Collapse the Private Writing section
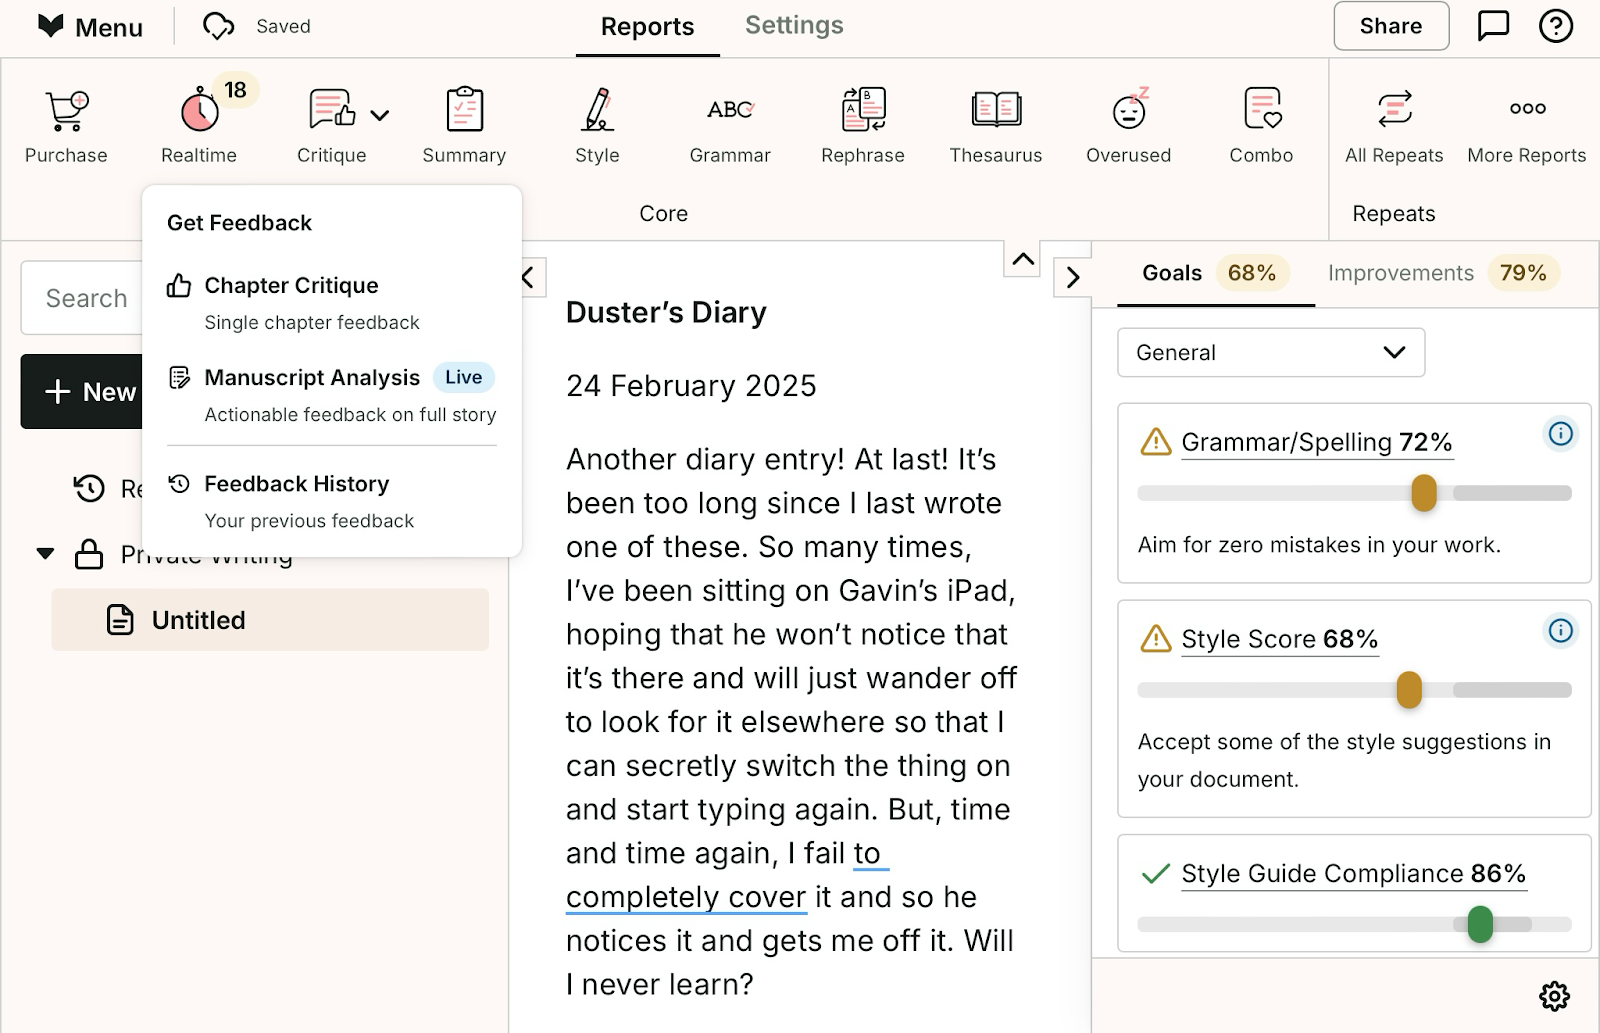1600x1033 pixels. 44,553
